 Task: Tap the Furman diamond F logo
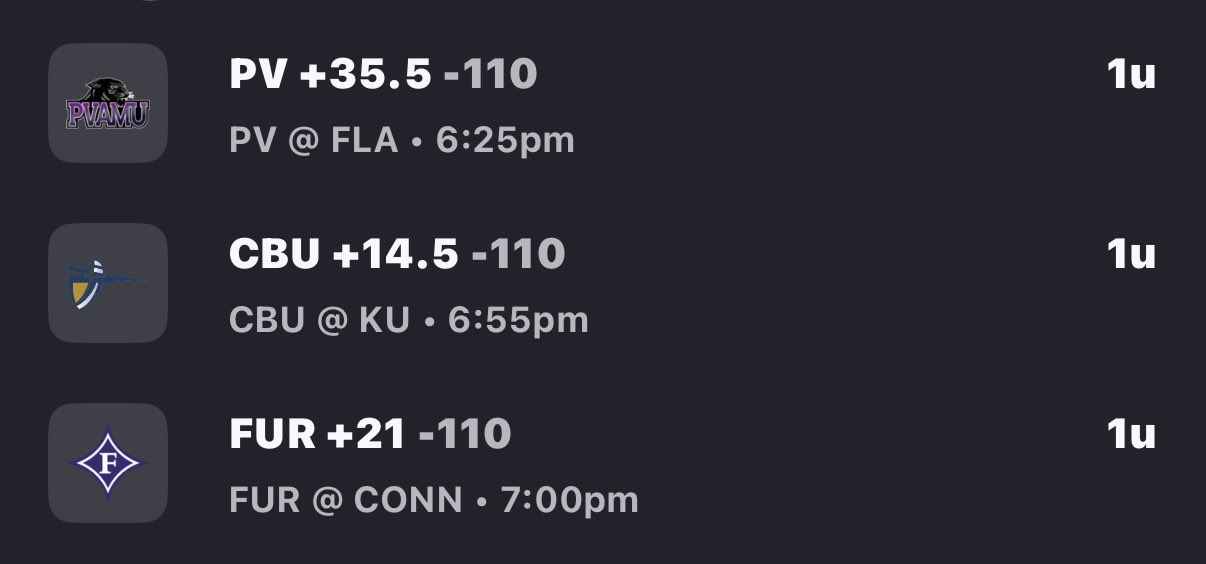click(107, 463)
